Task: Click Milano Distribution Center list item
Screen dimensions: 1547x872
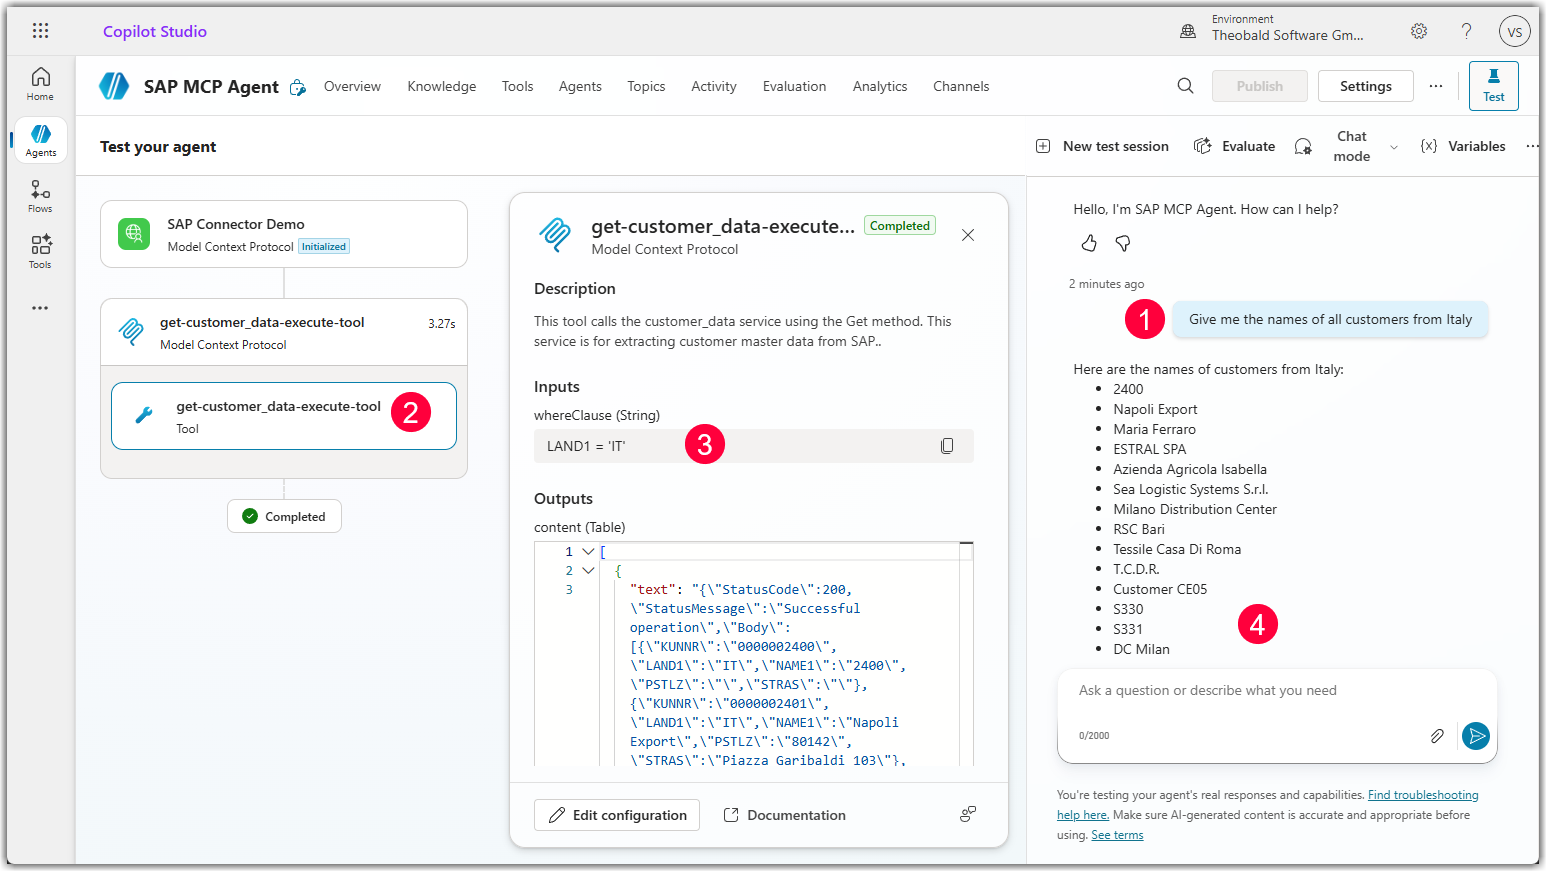Action: [1195, 509]
